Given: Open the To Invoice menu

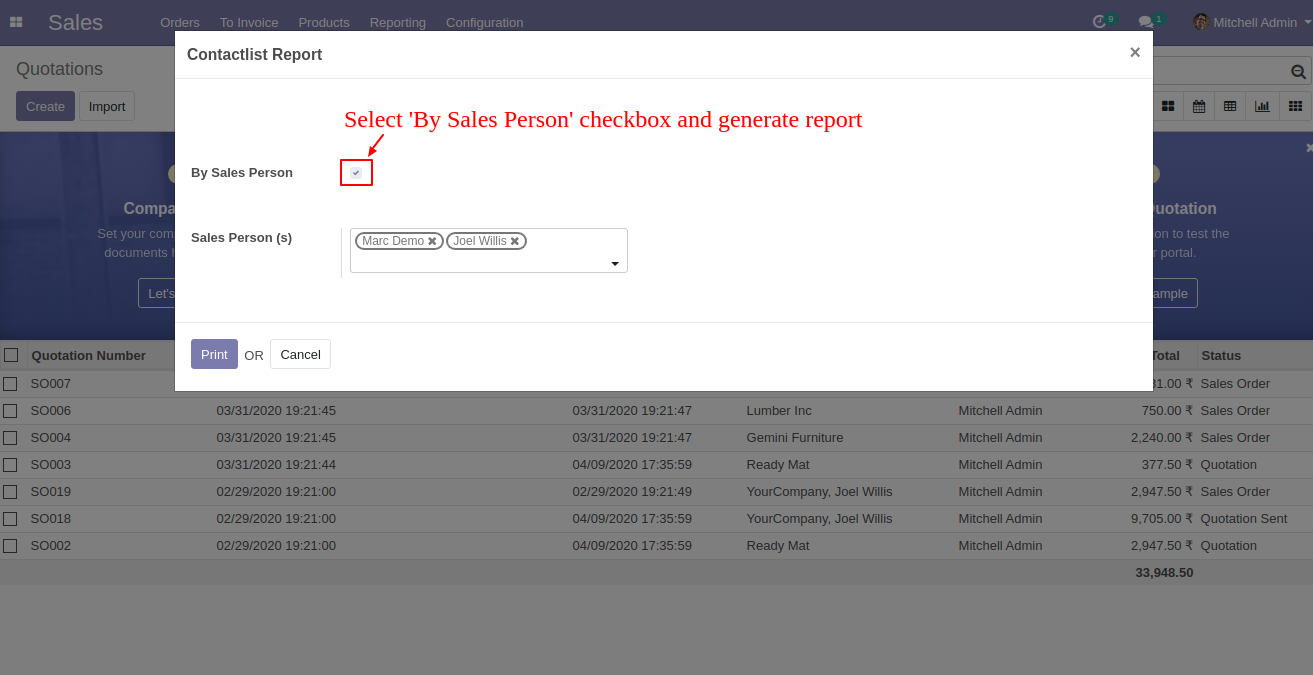Looking at the screenshot, I should pos(248,22).
